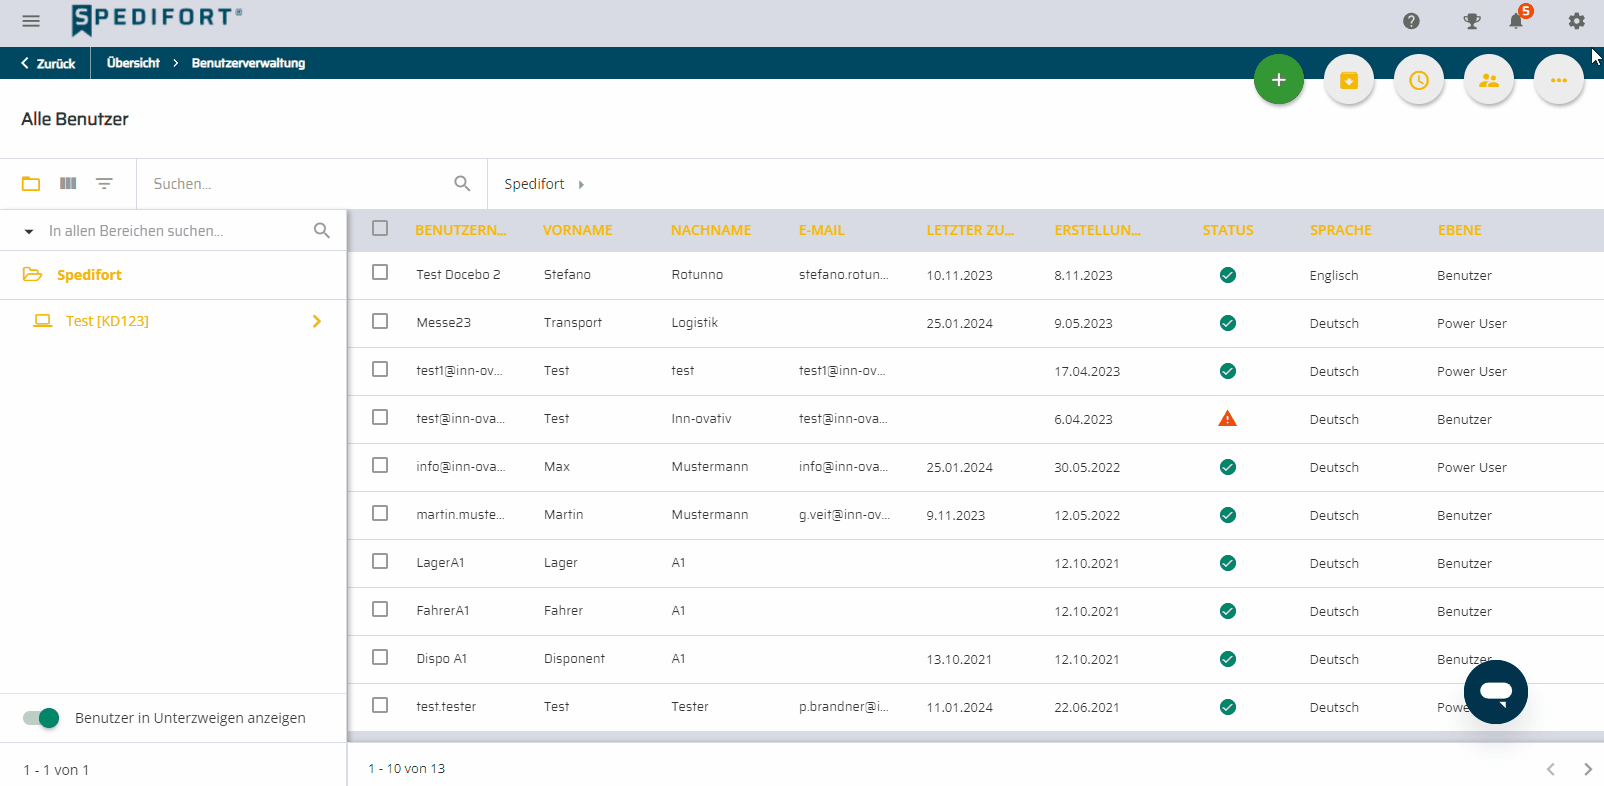Click Benutzerverwaltung breadcrumb
The image size is (1604, 786).
(x=248, y=63)
